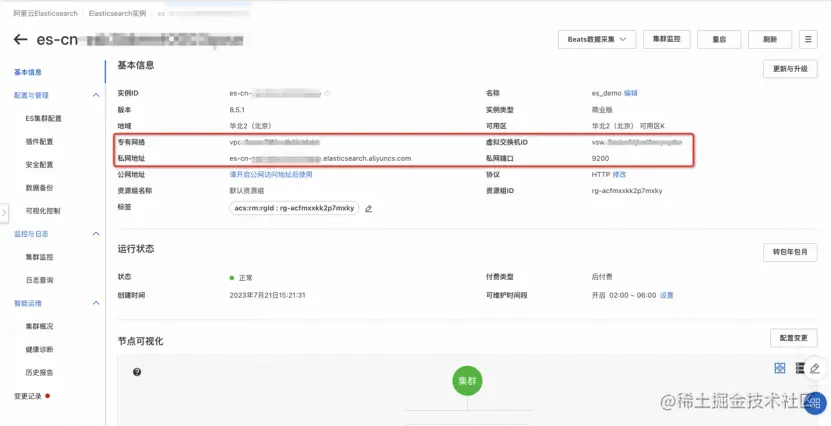
Task: Click the 集群监控 button in the top toolbar
Action: click(x=666, y=39)
